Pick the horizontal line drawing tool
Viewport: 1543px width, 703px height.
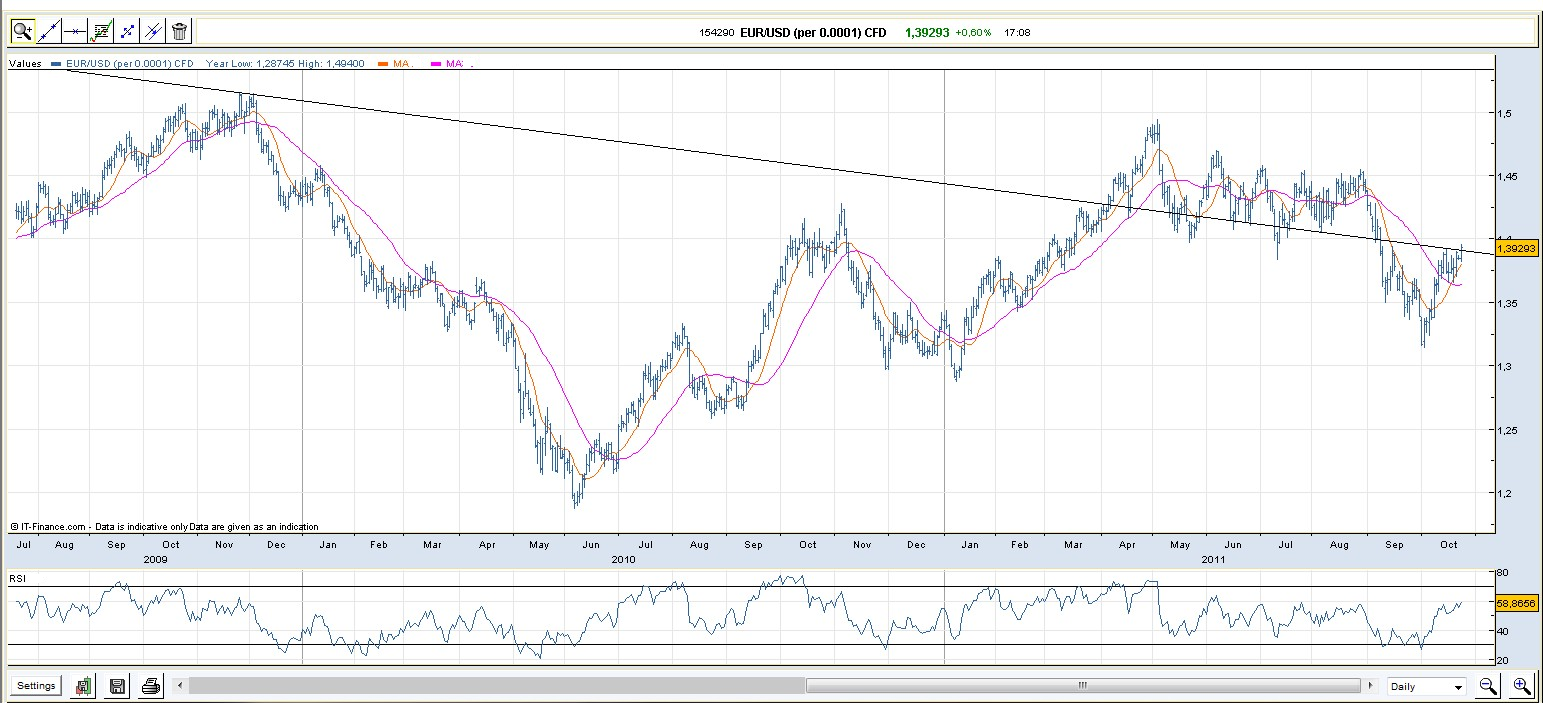point(75,31)
